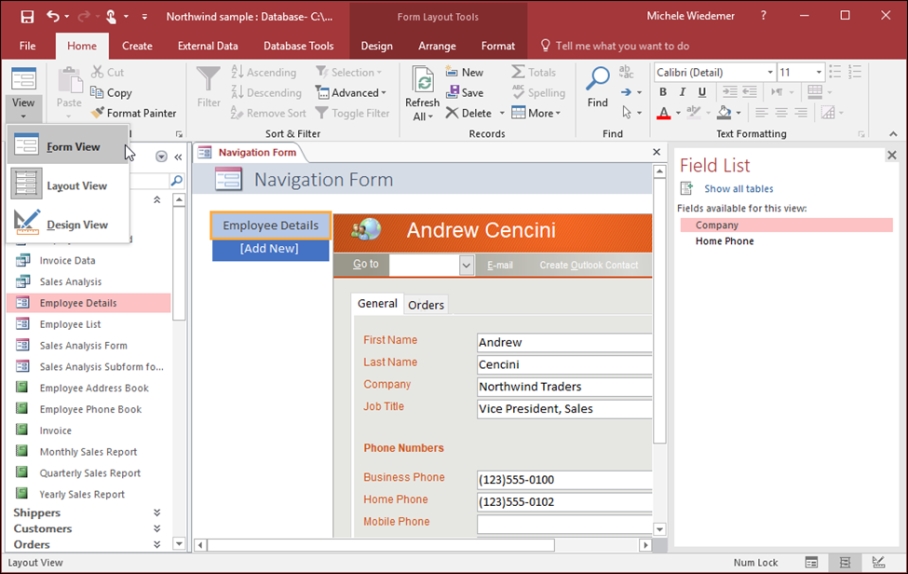The width and height of the screenshot is (908, 574).
Task: Click the First Name field
Action: 565,342
